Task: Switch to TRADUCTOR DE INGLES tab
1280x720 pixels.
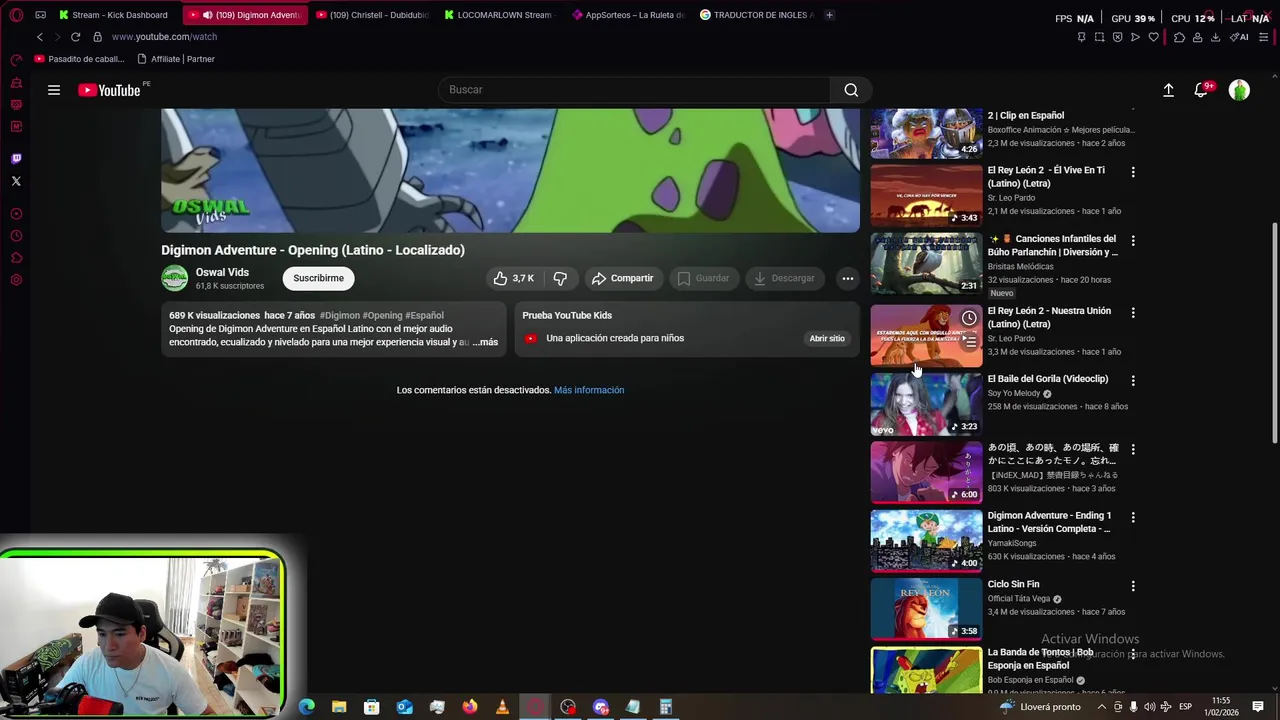Action: tap(757, 15)
